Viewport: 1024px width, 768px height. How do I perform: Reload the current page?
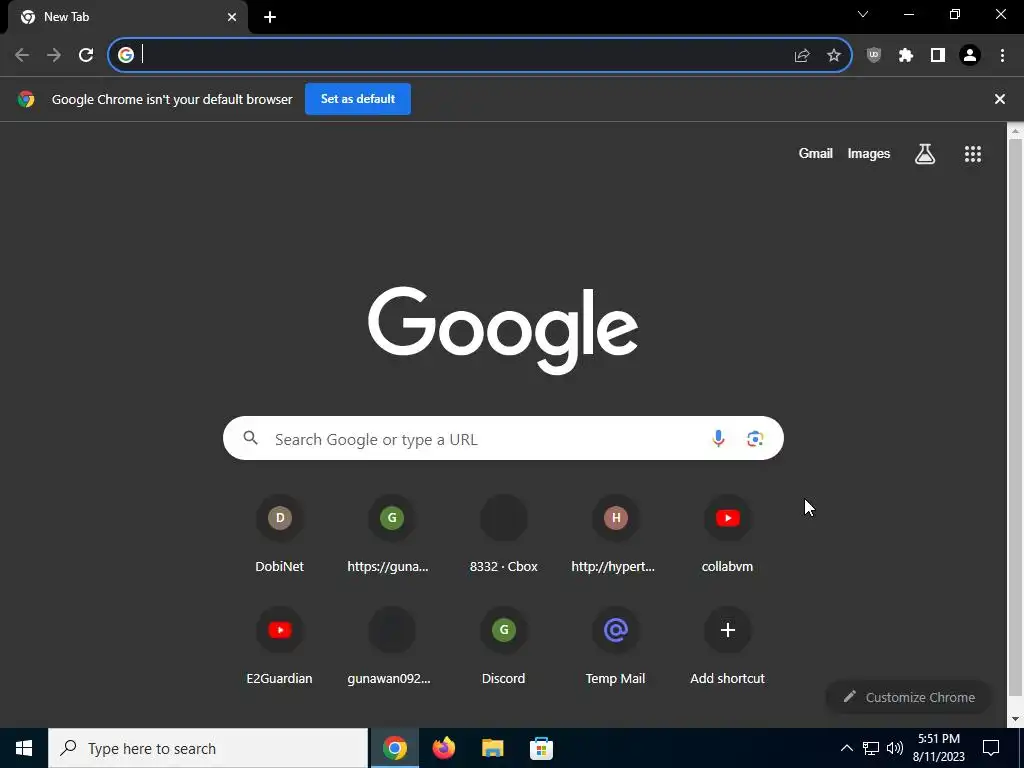coord(86,55)
